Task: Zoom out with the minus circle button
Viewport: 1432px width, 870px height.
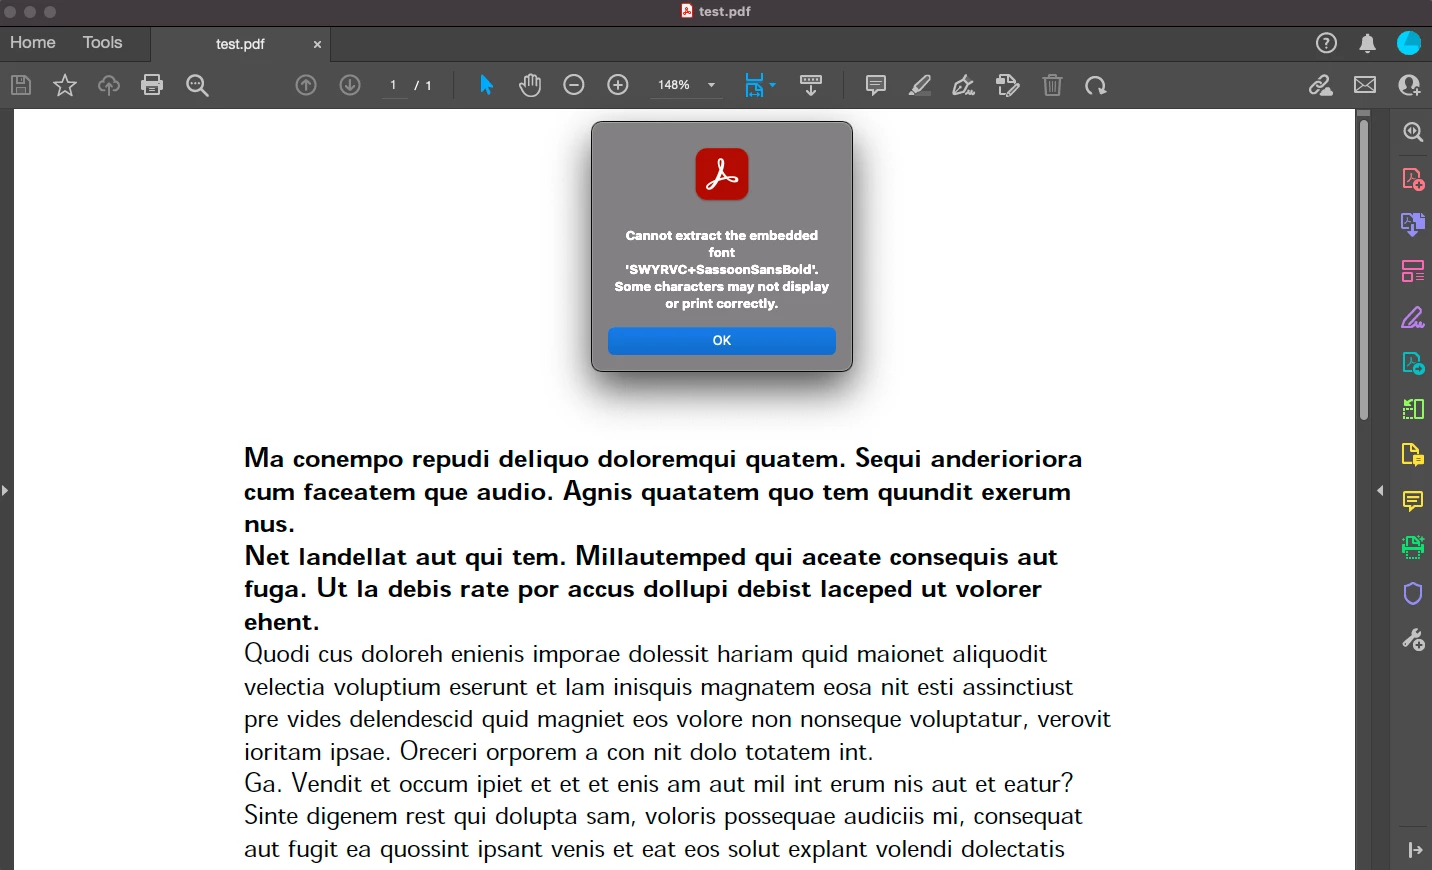Action: point(574,85)
